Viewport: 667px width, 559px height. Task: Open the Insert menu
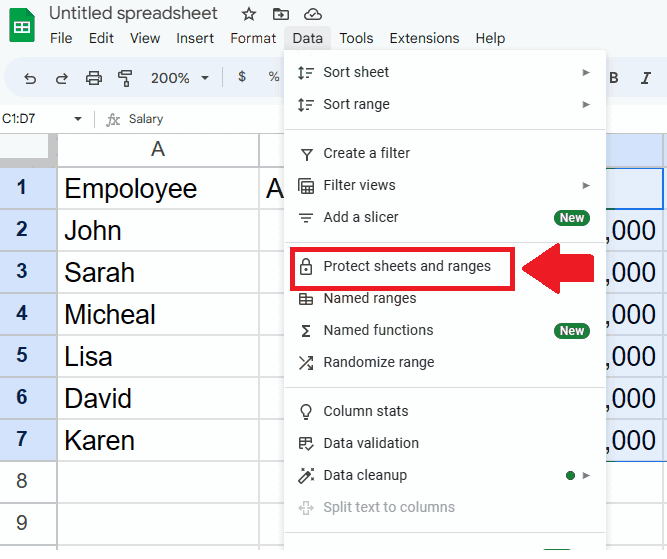click(195, 38)
